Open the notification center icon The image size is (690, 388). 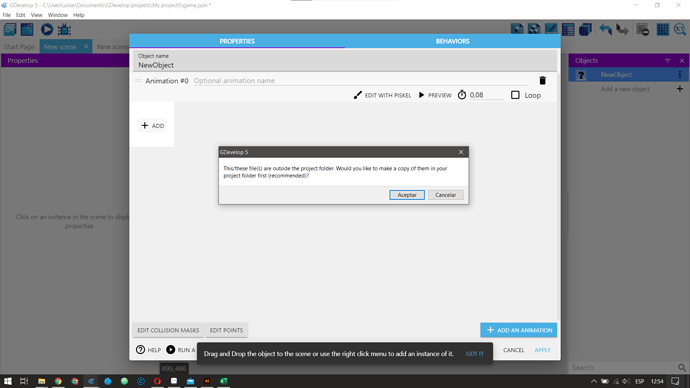click(675, 381)
